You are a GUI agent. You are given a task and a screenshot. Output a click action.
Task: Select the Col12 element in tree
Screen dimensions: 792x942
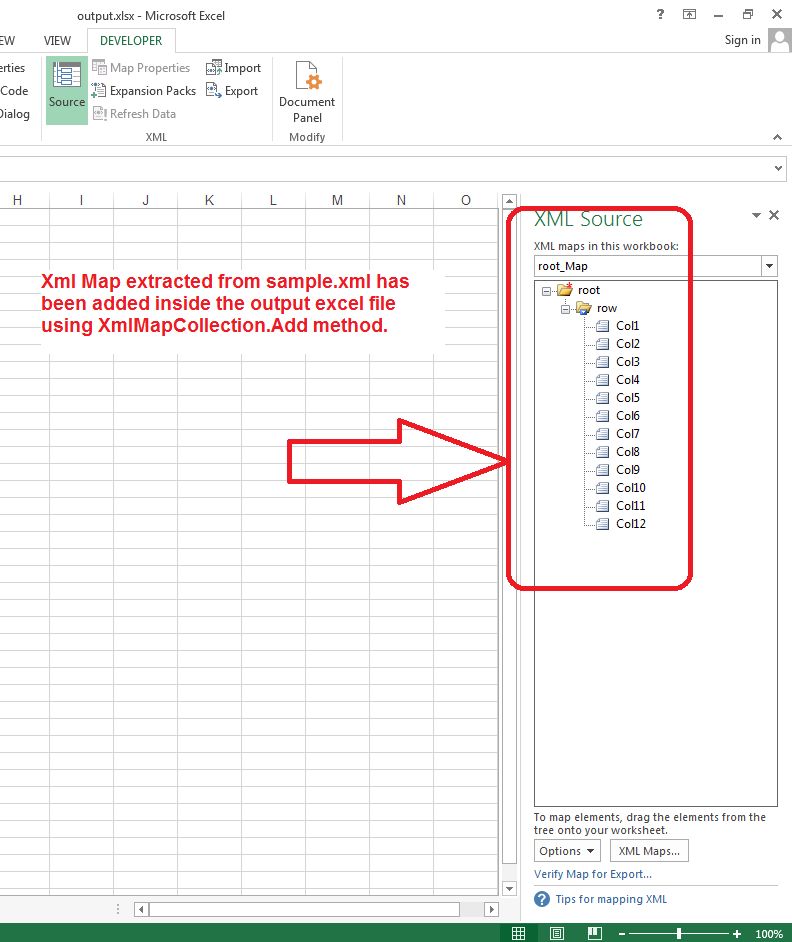[x=630, y=524]
